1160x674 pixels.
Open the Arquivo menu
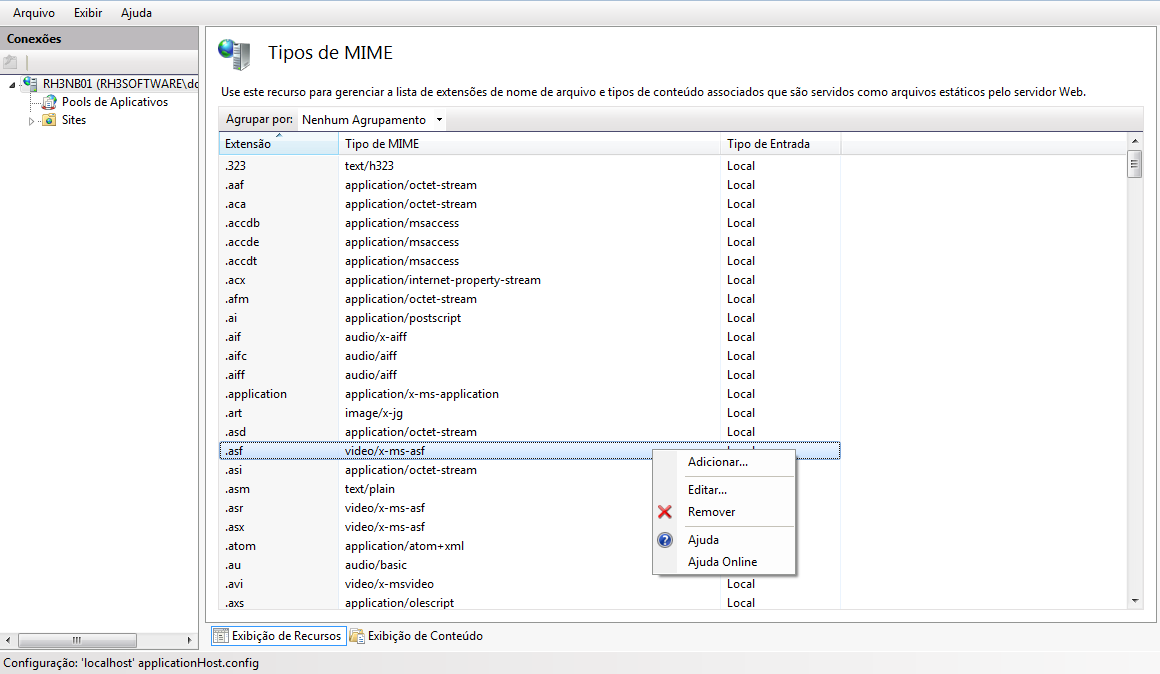click(x=34, y=13)
